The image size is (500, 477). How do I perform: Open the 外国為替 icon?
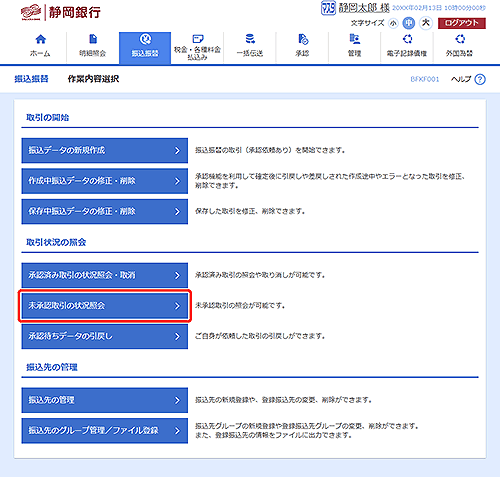pyautogui.click(x=460, y=39)
